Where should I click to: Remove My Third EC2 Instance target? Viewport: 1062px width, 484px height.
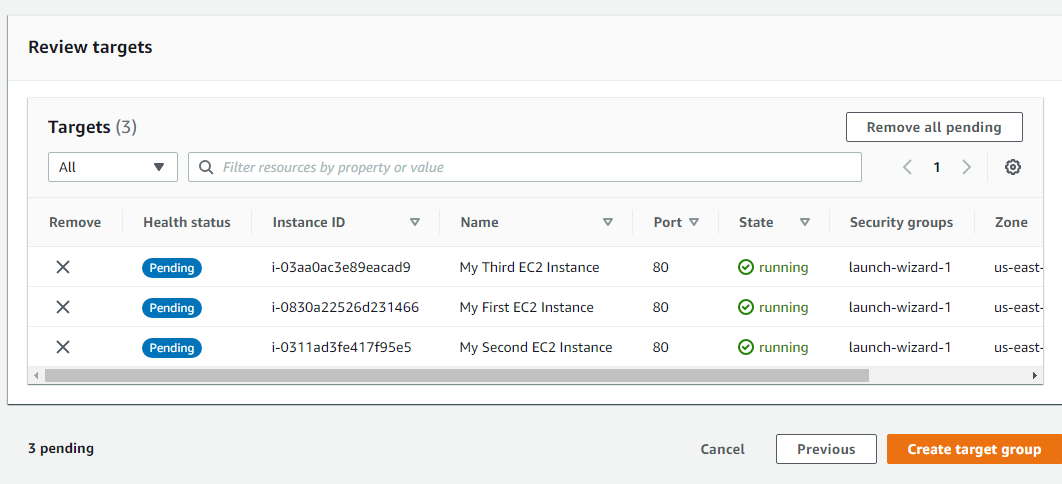63,267
